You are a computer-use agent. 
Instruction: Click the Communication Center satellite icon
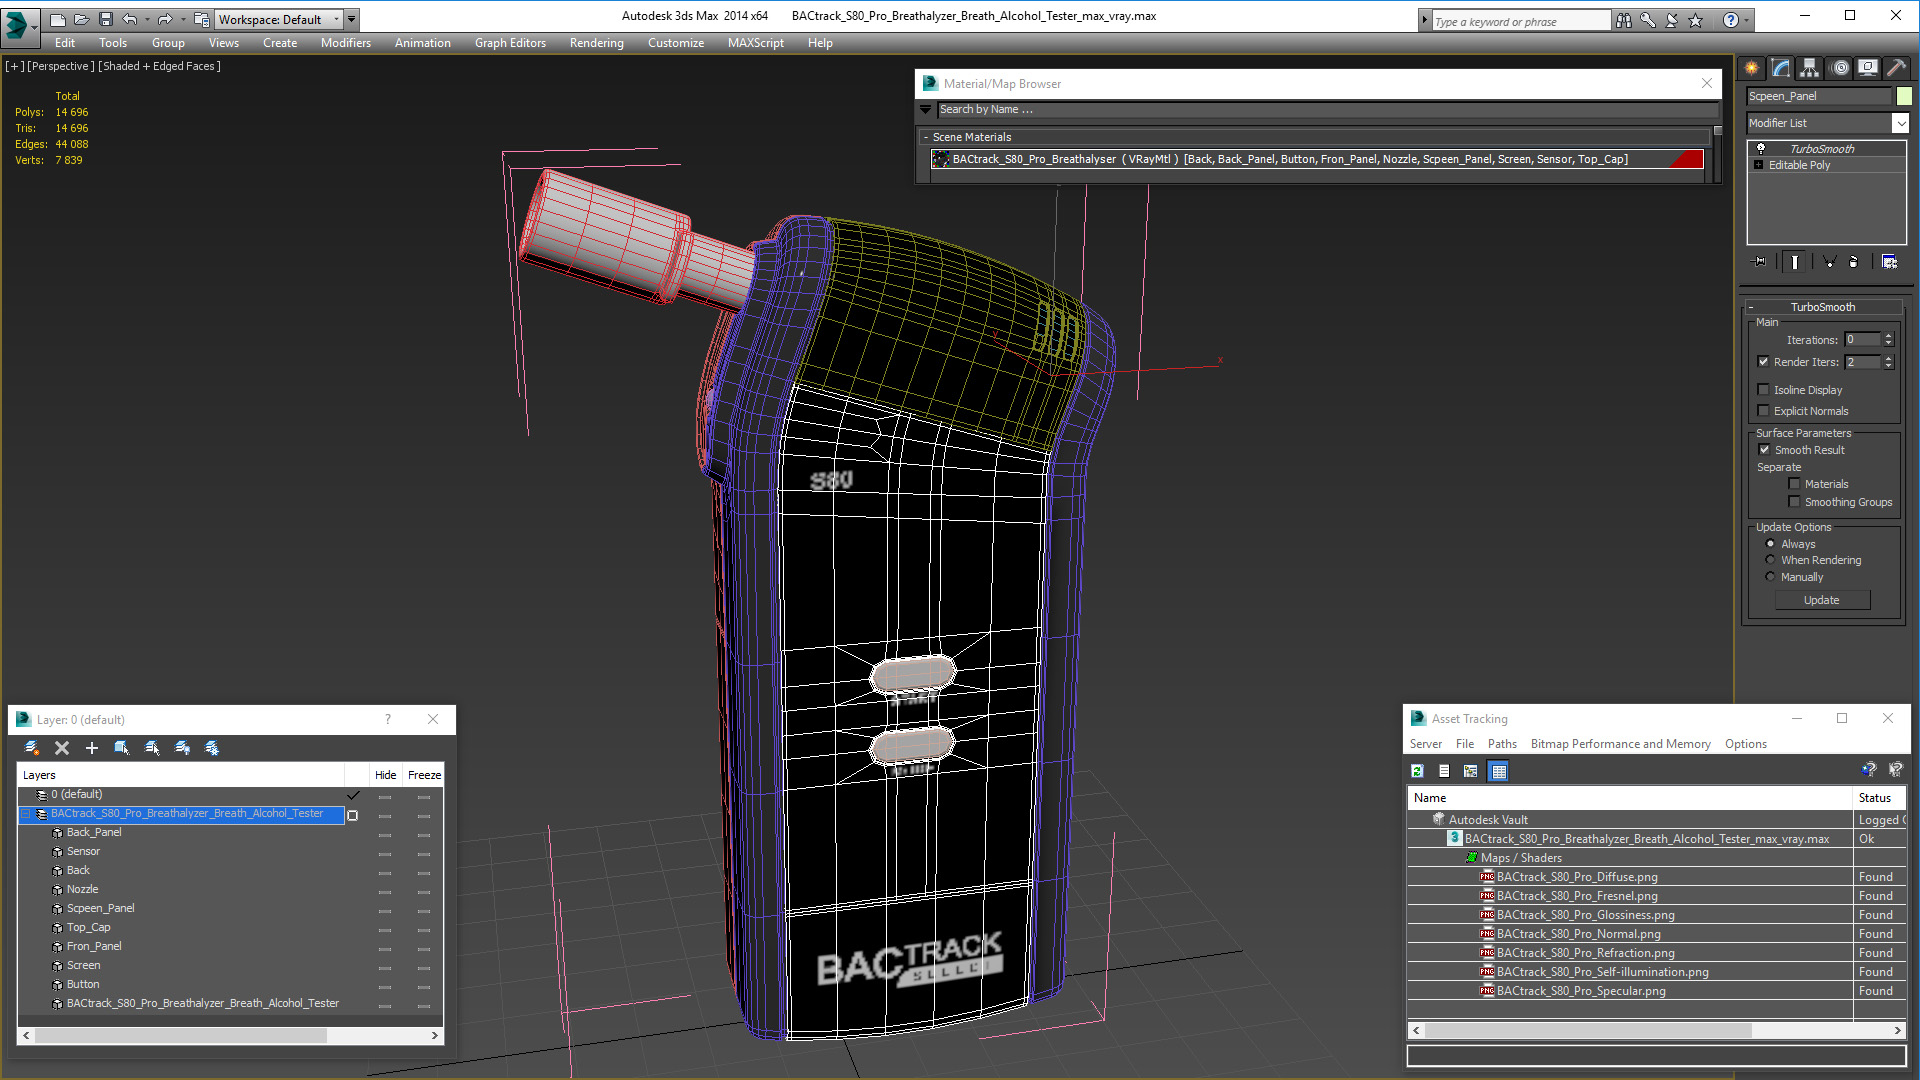(1671, 20)
